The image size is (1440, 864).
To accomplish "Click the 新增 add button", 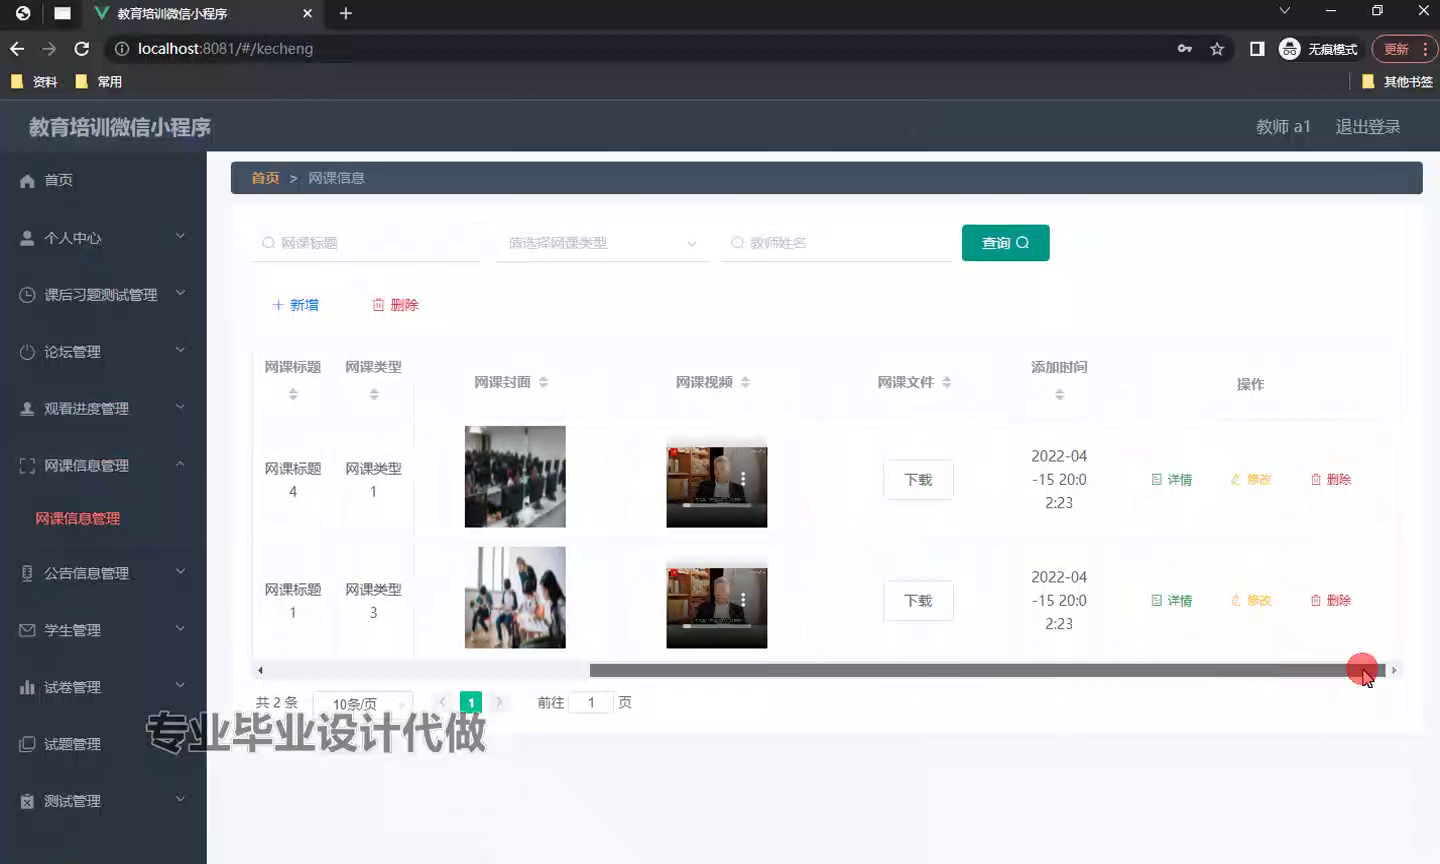I will point(295,305).
